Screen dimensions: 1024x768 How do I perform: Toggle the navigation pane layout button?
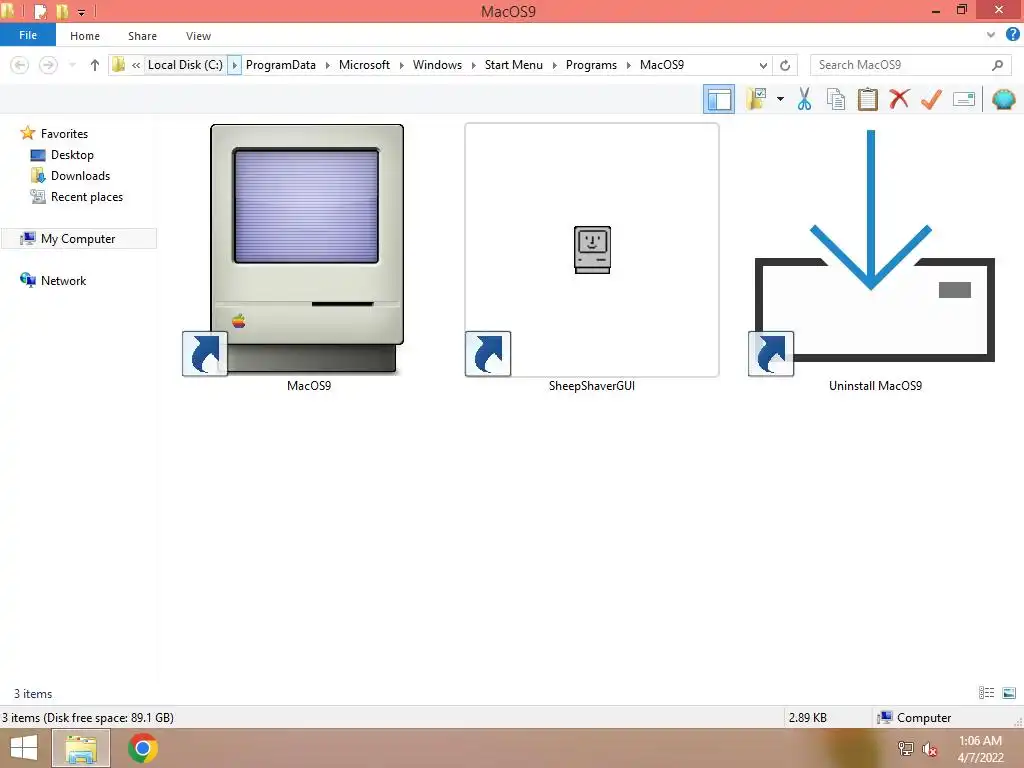(719, 99)
